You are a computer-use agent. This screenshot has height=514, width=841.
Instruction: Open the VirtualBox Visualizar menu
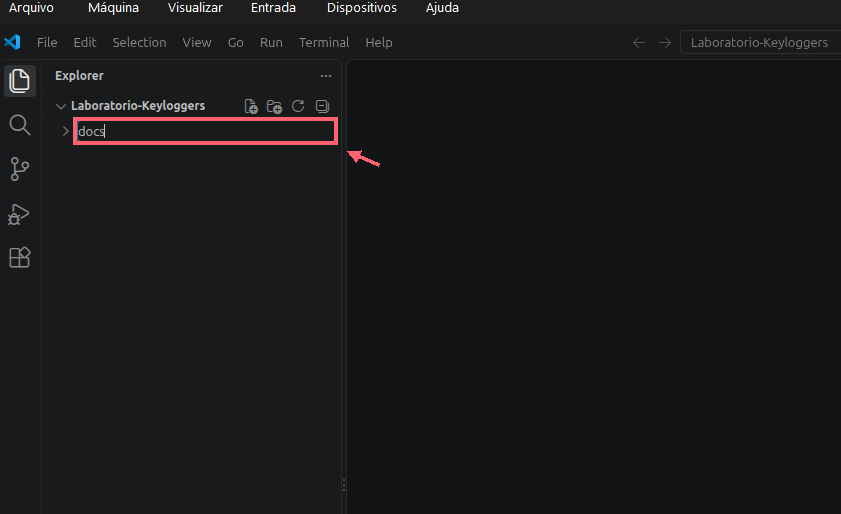[195, 8]
